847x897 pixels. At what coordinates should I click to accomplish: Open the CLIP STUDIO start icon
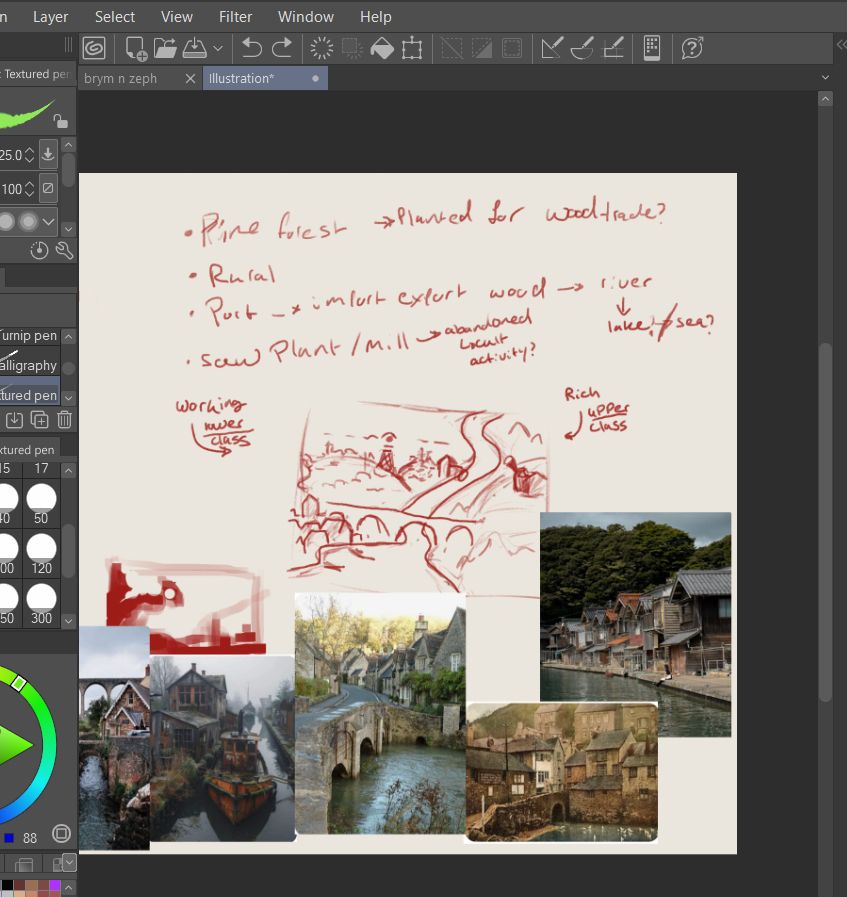(x=93, y=47)
